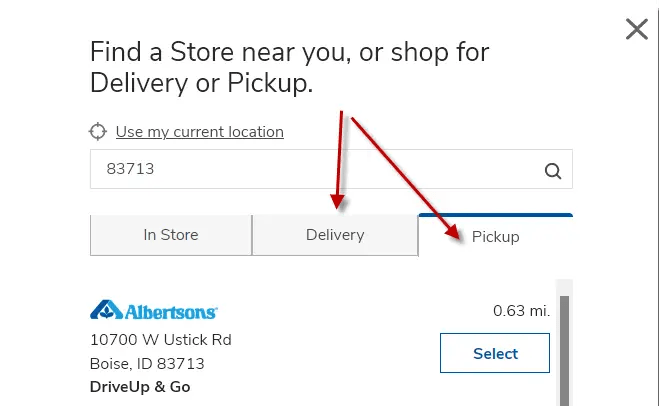Click the red arrowhead pointing at Pickup
The image size is (659, 406).
453,232
